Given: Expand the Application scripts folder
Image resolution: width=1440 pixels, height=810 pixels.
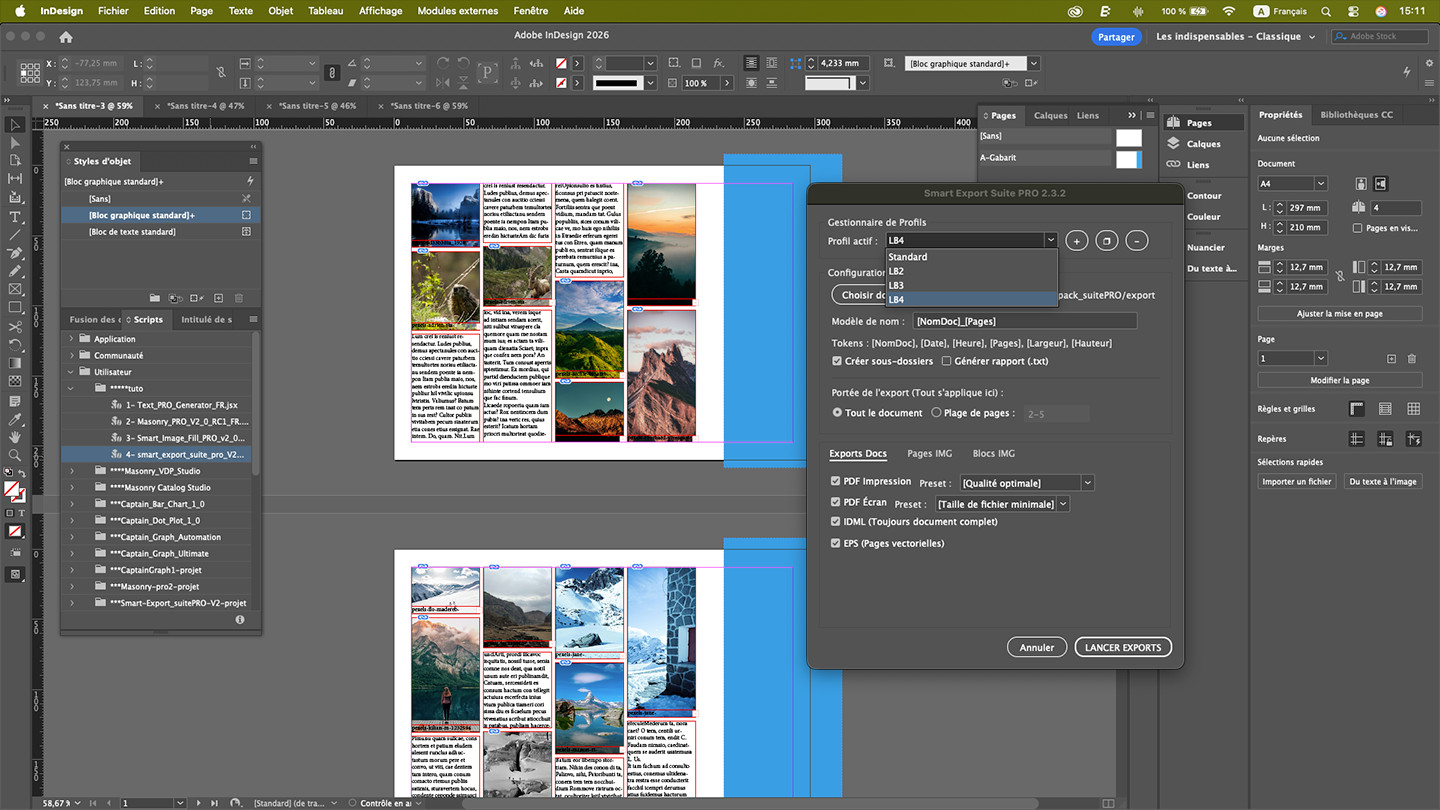Looking at the screenshot, I should coord(72,339).
